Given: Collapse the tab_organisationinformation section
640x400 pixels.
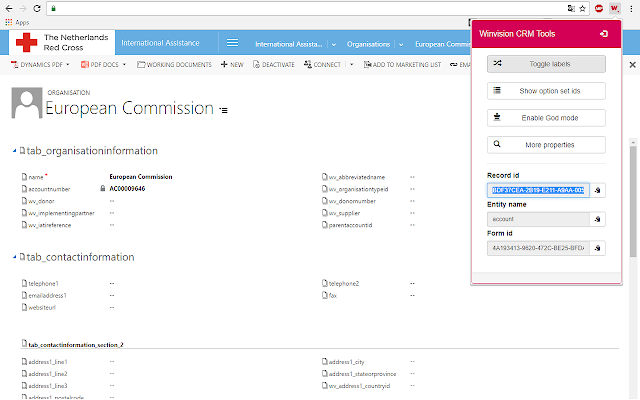Looking at the screenshot, I should pos(14,151).
